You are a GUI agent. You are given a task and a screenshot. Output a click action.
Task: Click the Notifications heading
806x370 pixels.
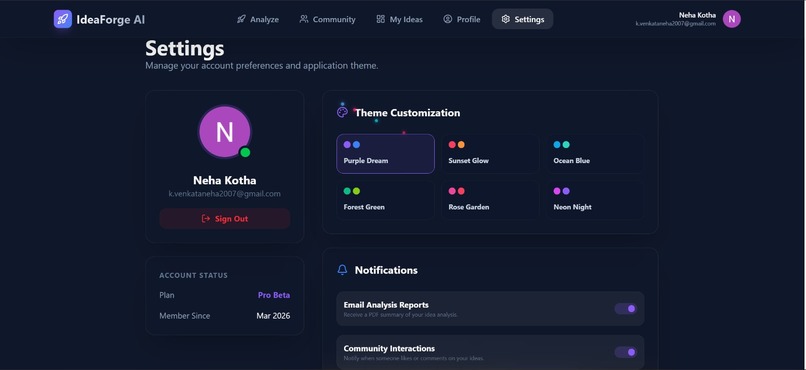point(386,270)
